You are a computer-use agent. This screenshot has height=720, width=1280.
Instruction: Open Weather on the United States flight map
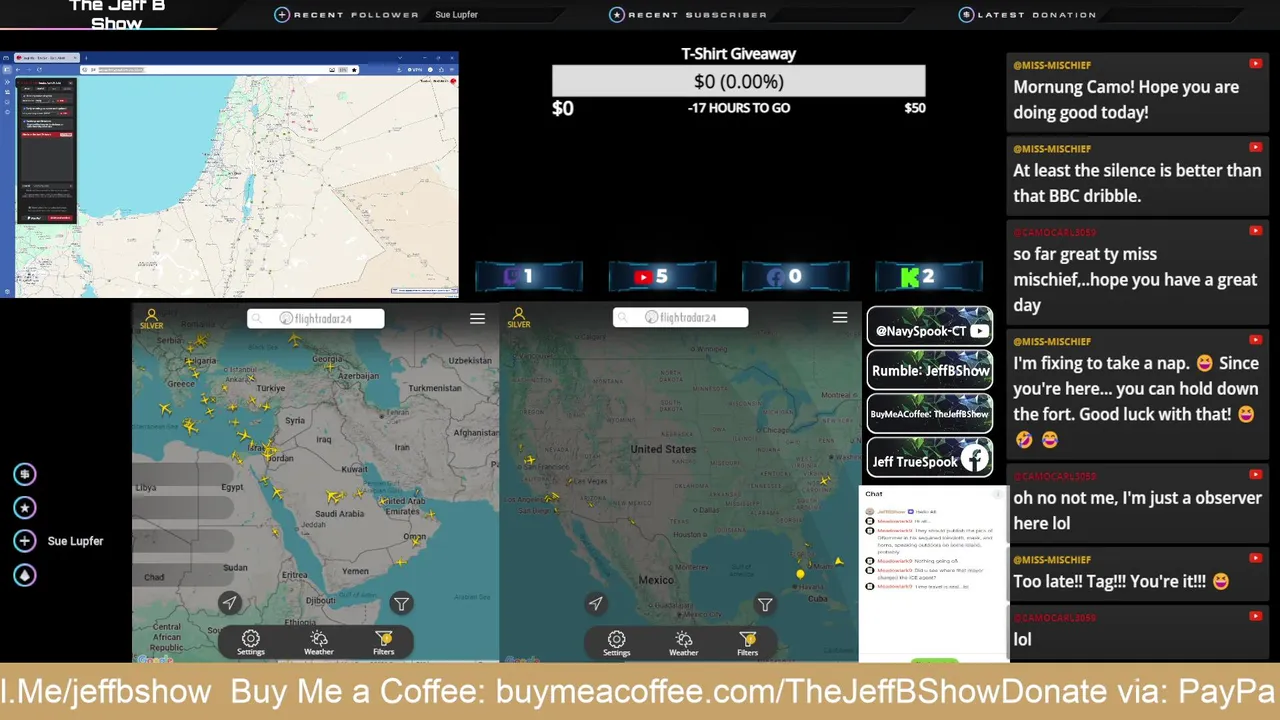[684, 642]
